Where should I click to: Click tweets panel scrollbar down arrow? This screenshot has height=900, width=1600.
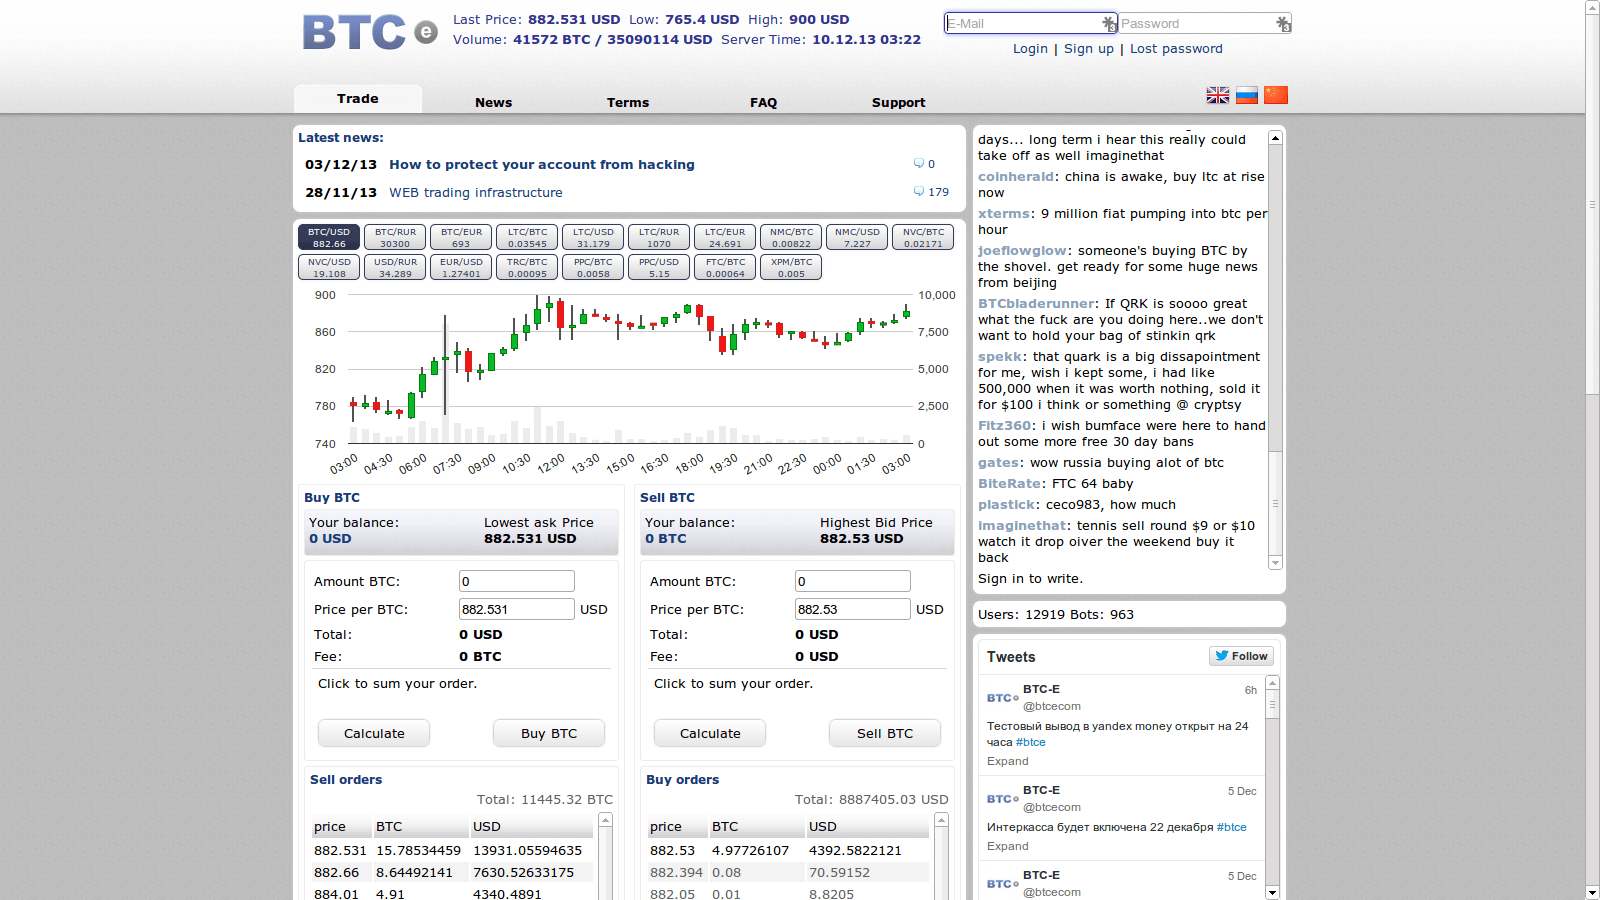tap(1272, 892)
